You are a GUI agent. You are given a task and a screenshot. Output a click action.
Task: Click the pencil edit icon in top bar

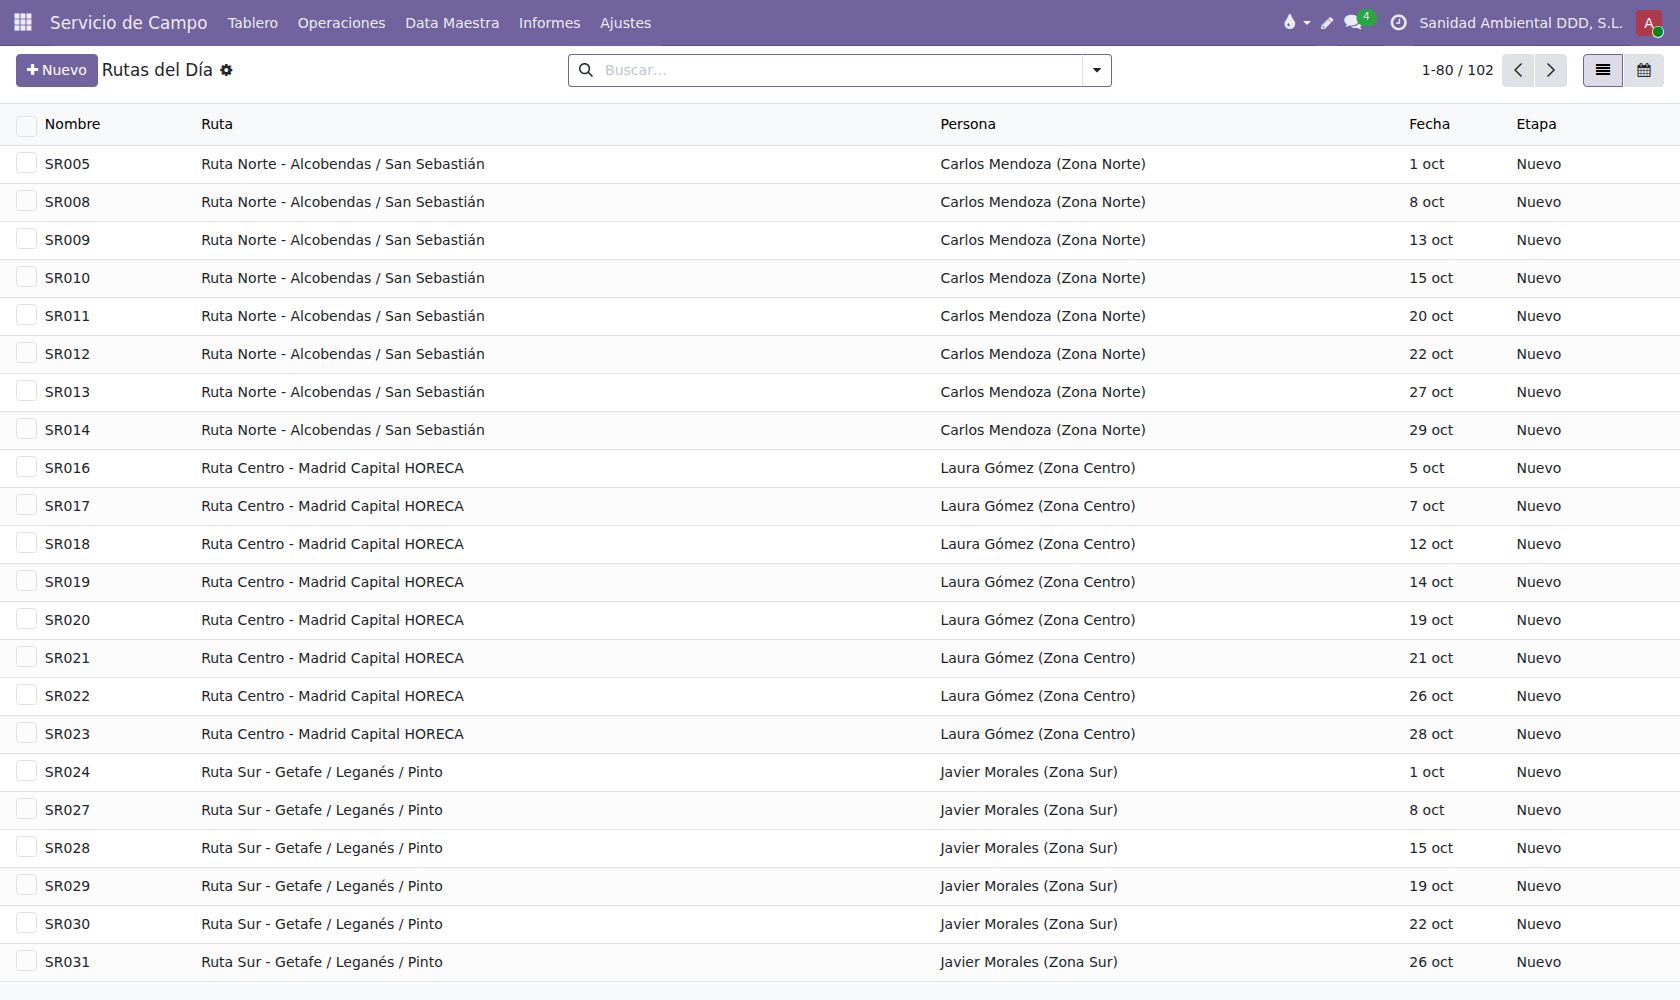[x=1327, y=23]
